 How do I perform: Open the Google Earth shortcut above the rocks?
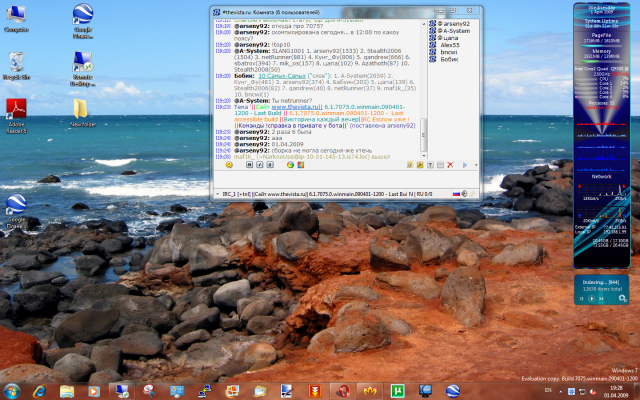coord(16,211)
